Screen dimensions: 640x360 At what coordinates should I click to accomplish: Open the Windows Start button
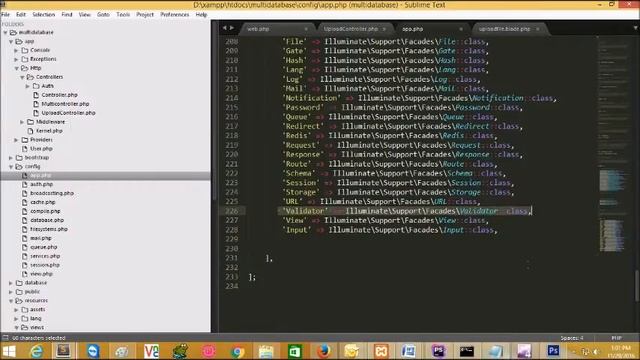pyautogui.click(x=9, y=351)
